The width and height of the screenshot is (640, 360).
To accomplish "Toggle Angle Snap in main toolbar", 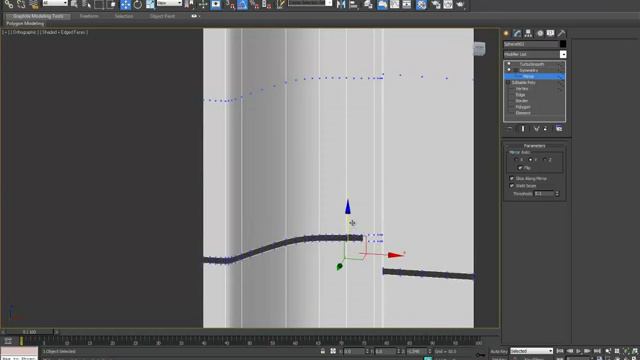I will 242,4.
